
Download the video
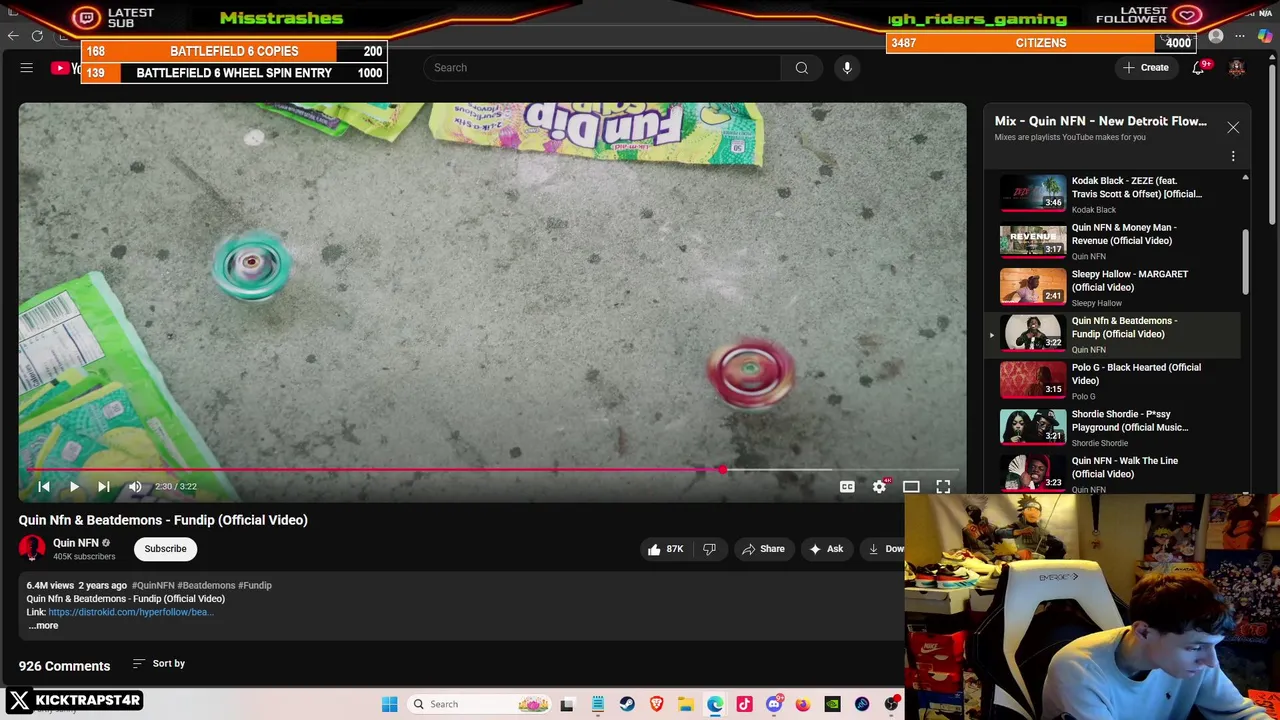tap(883, 549)
